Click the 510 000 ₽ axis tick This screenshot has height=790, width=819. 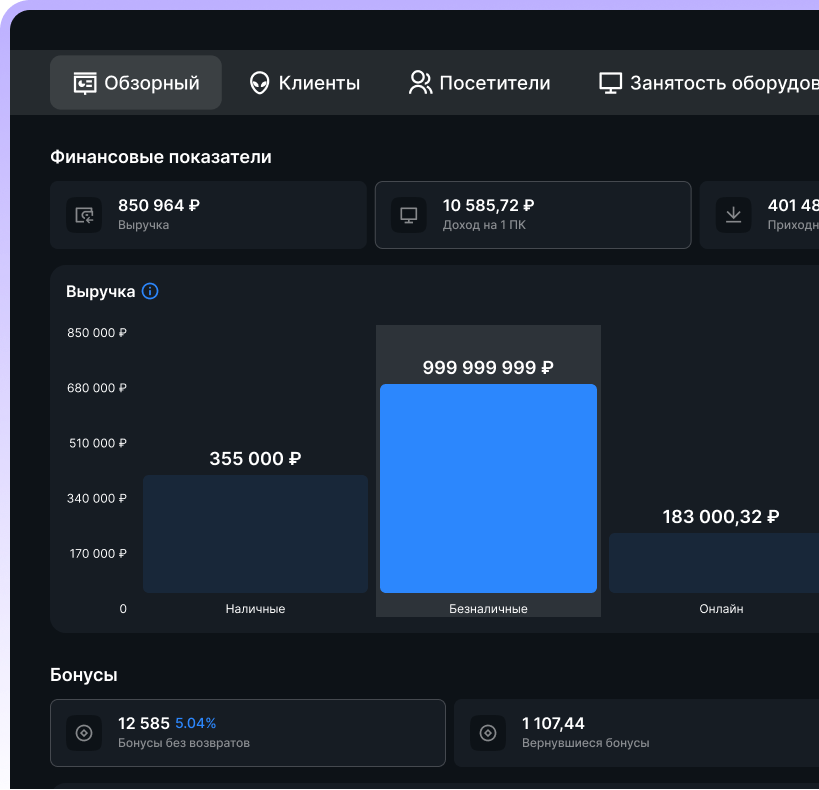coord(98,443)
